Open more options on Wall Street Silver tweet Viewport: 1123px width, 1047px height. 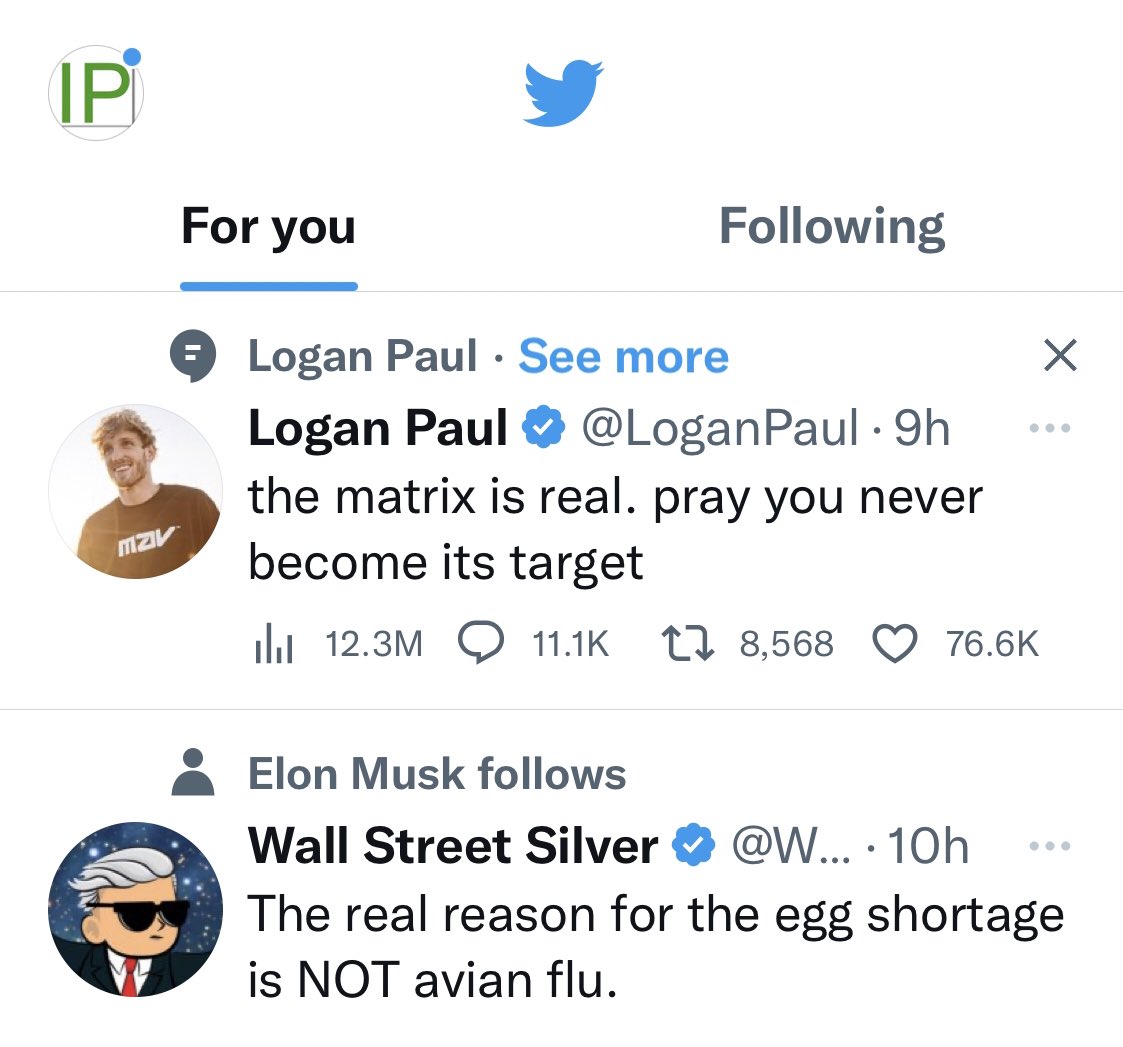tap(1049, 846)
